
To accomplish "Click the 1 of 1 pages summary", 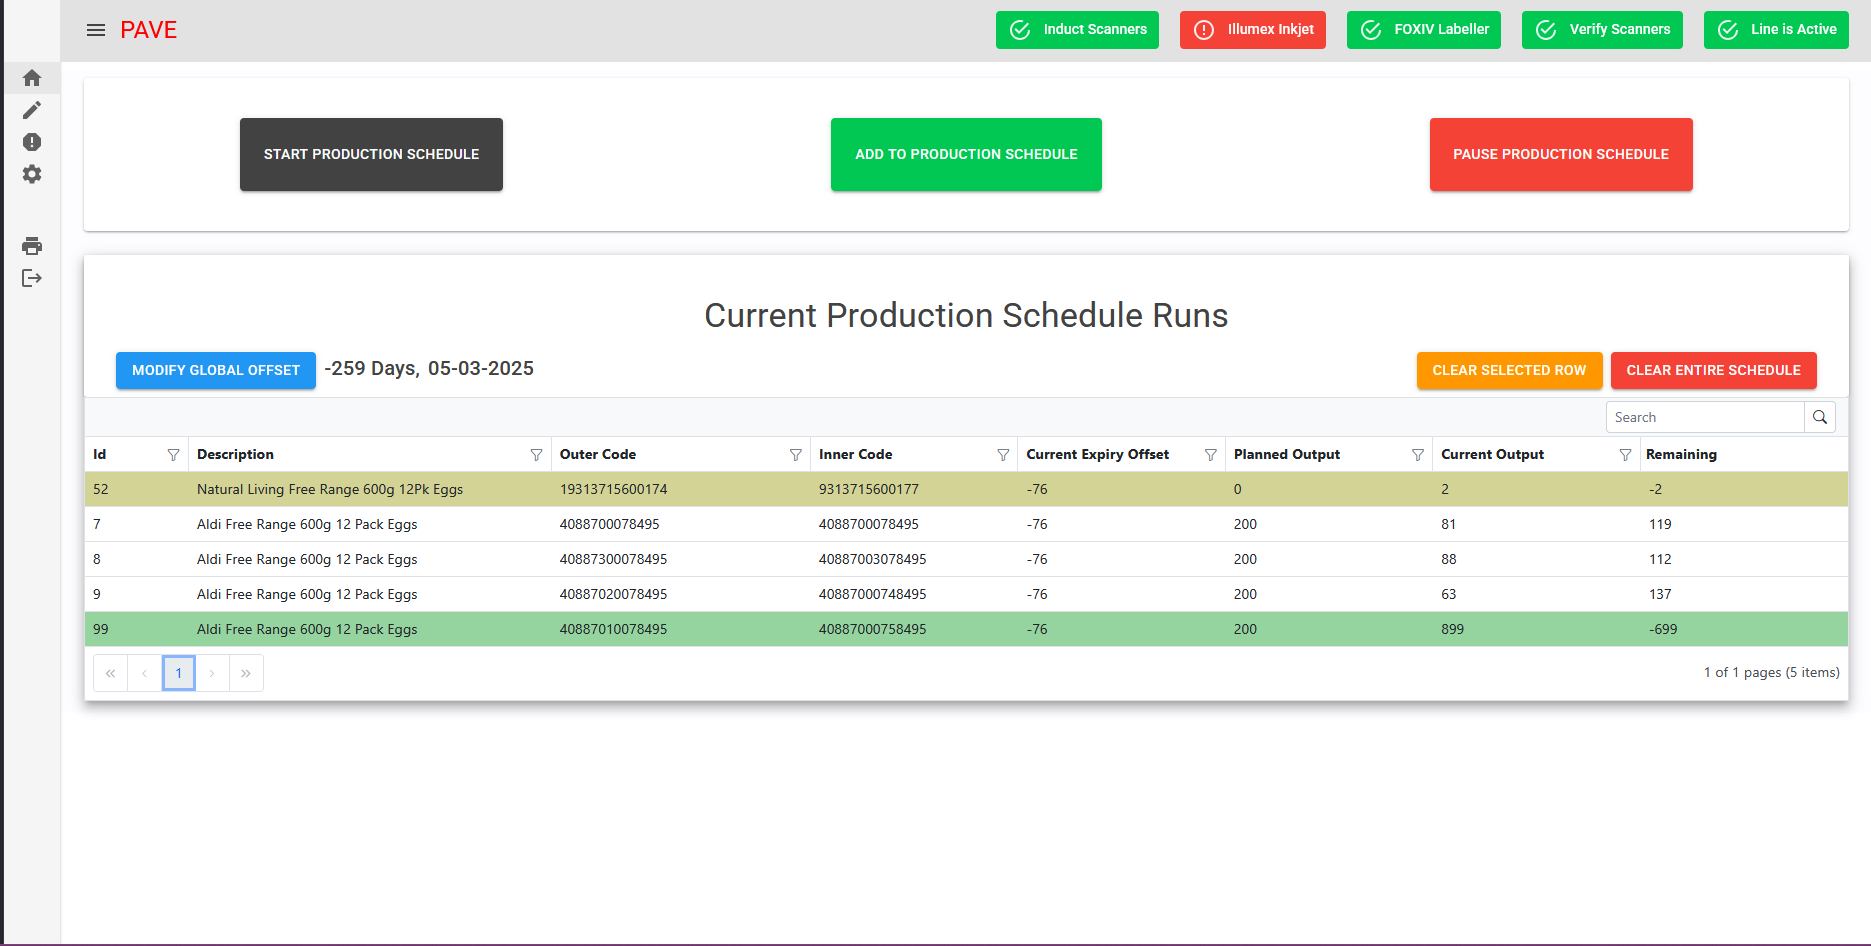I will click(1771, 672).
